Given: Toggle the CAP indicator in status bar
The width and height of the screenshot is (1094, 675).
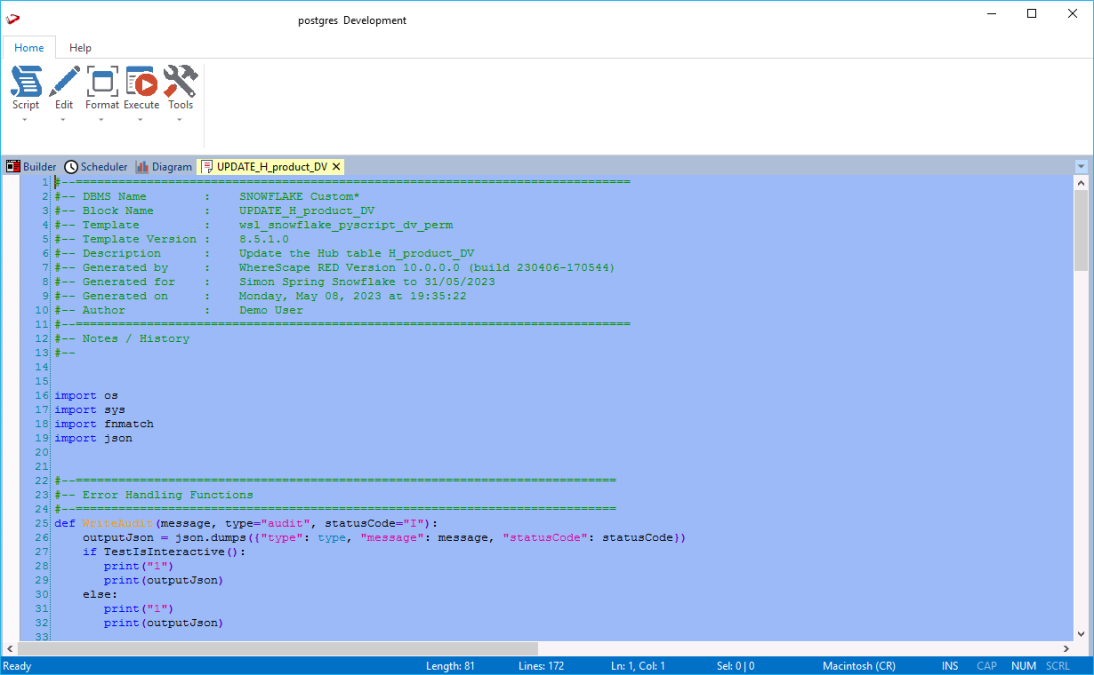Looking at the screenshot, I should [x=986, y=666].
